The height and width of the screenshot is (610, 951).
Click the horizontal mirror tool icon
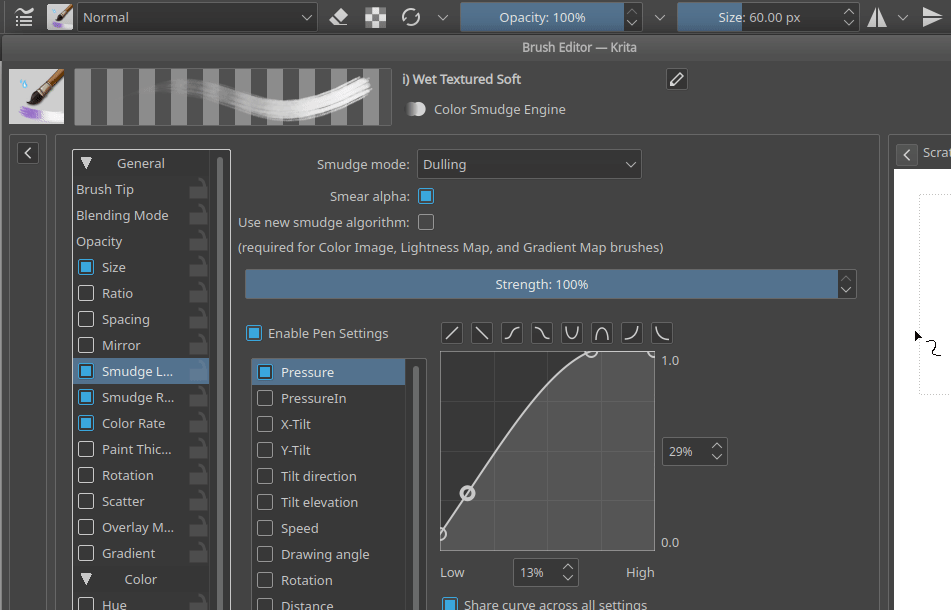coord(877,17)
